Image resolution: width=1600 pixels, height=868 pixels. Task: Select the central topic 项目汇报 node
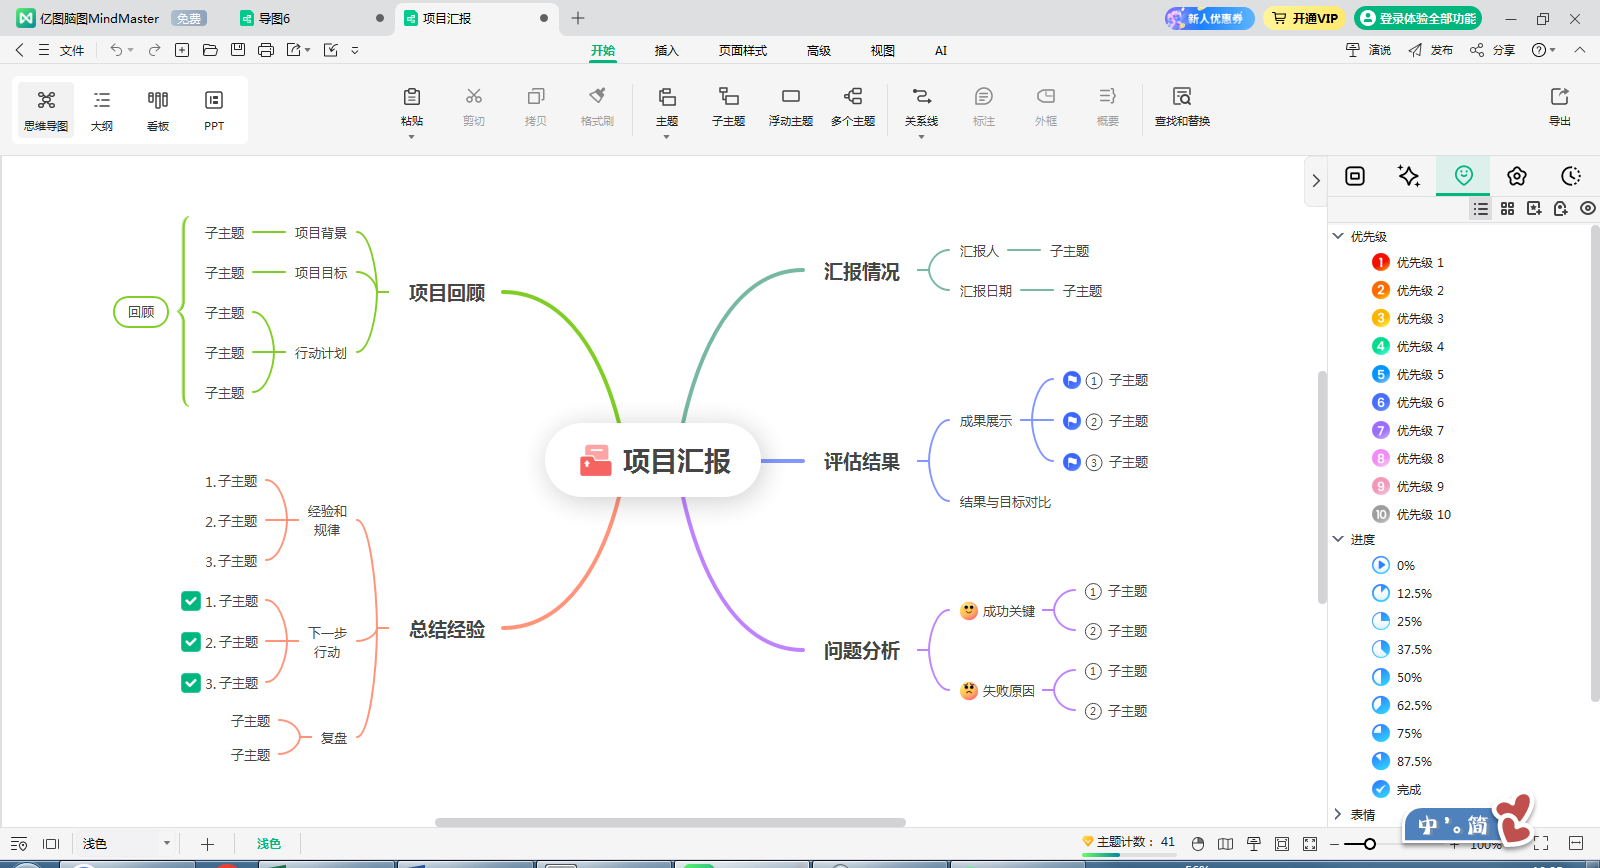tap(654, 461)
